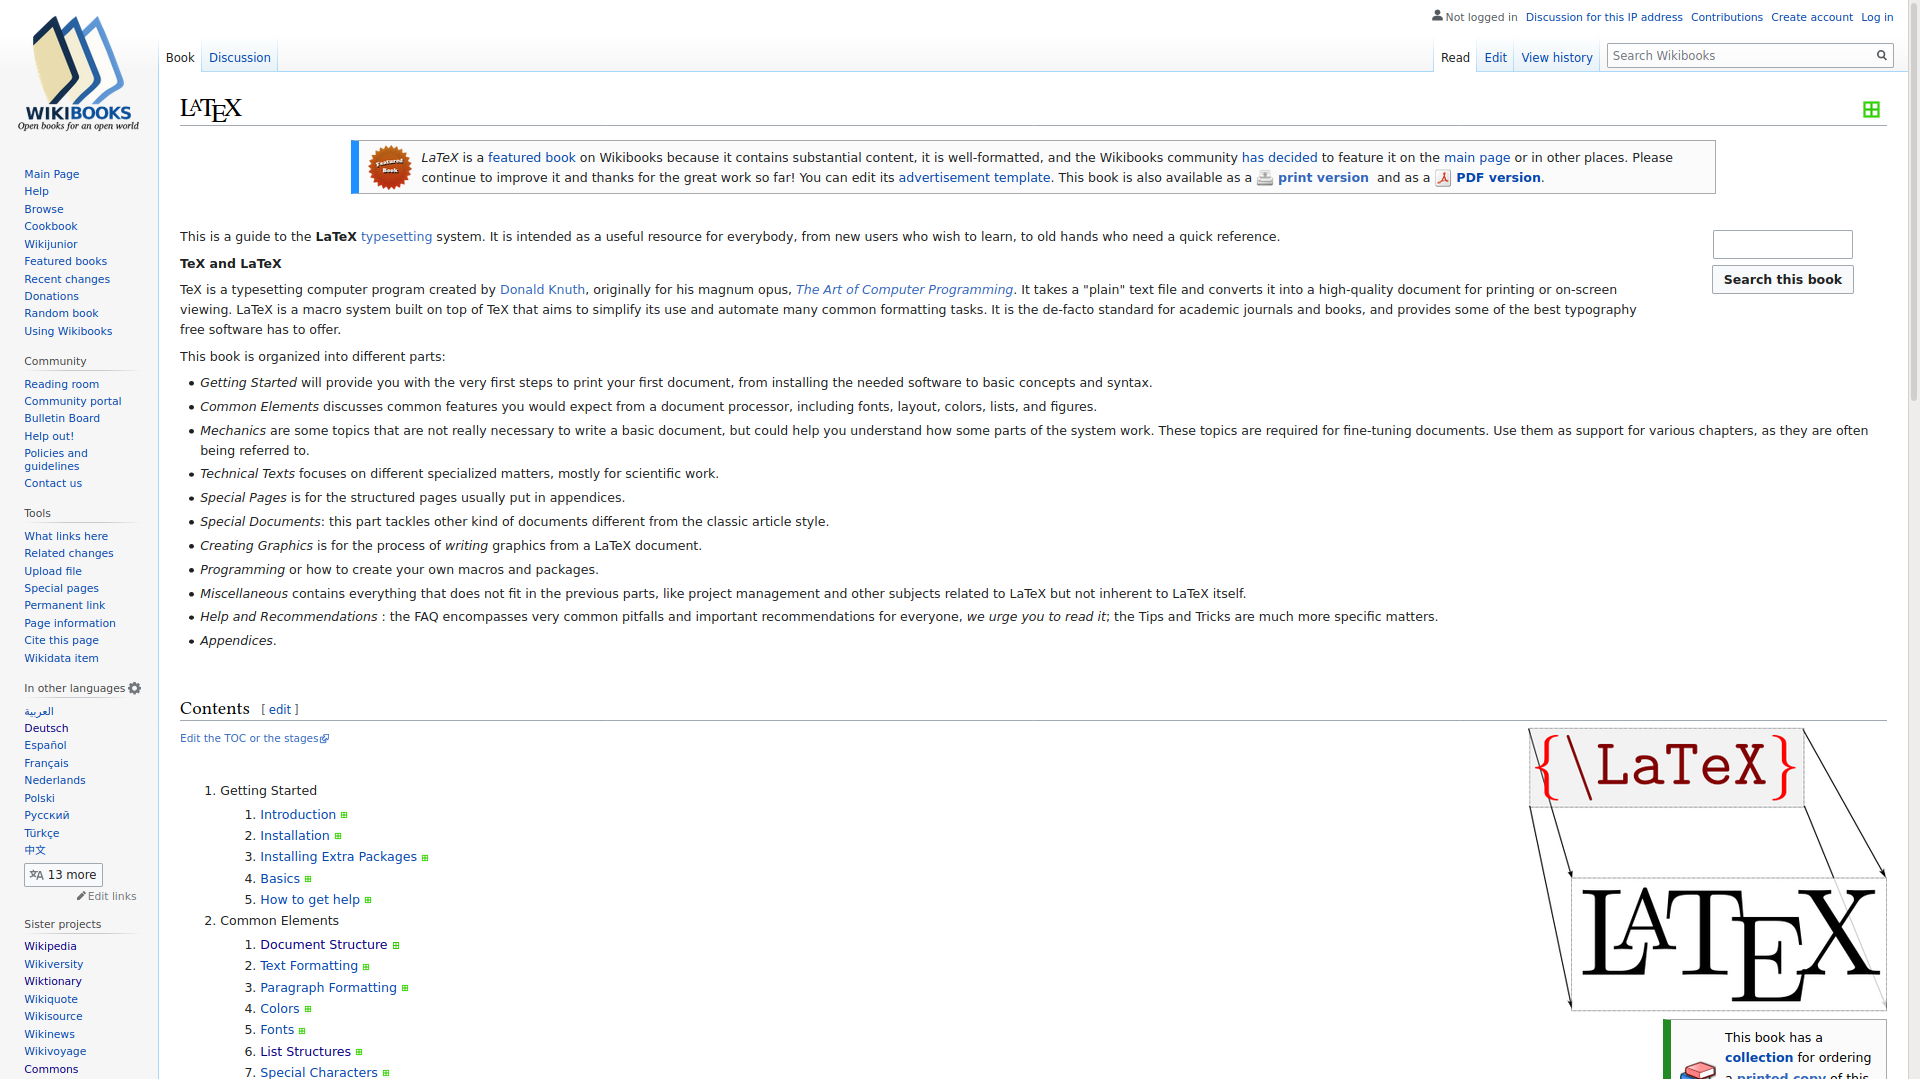Screen dimensions: 1920x1079
Task: Click the search magnifier icon
Action: [1881, 56]
